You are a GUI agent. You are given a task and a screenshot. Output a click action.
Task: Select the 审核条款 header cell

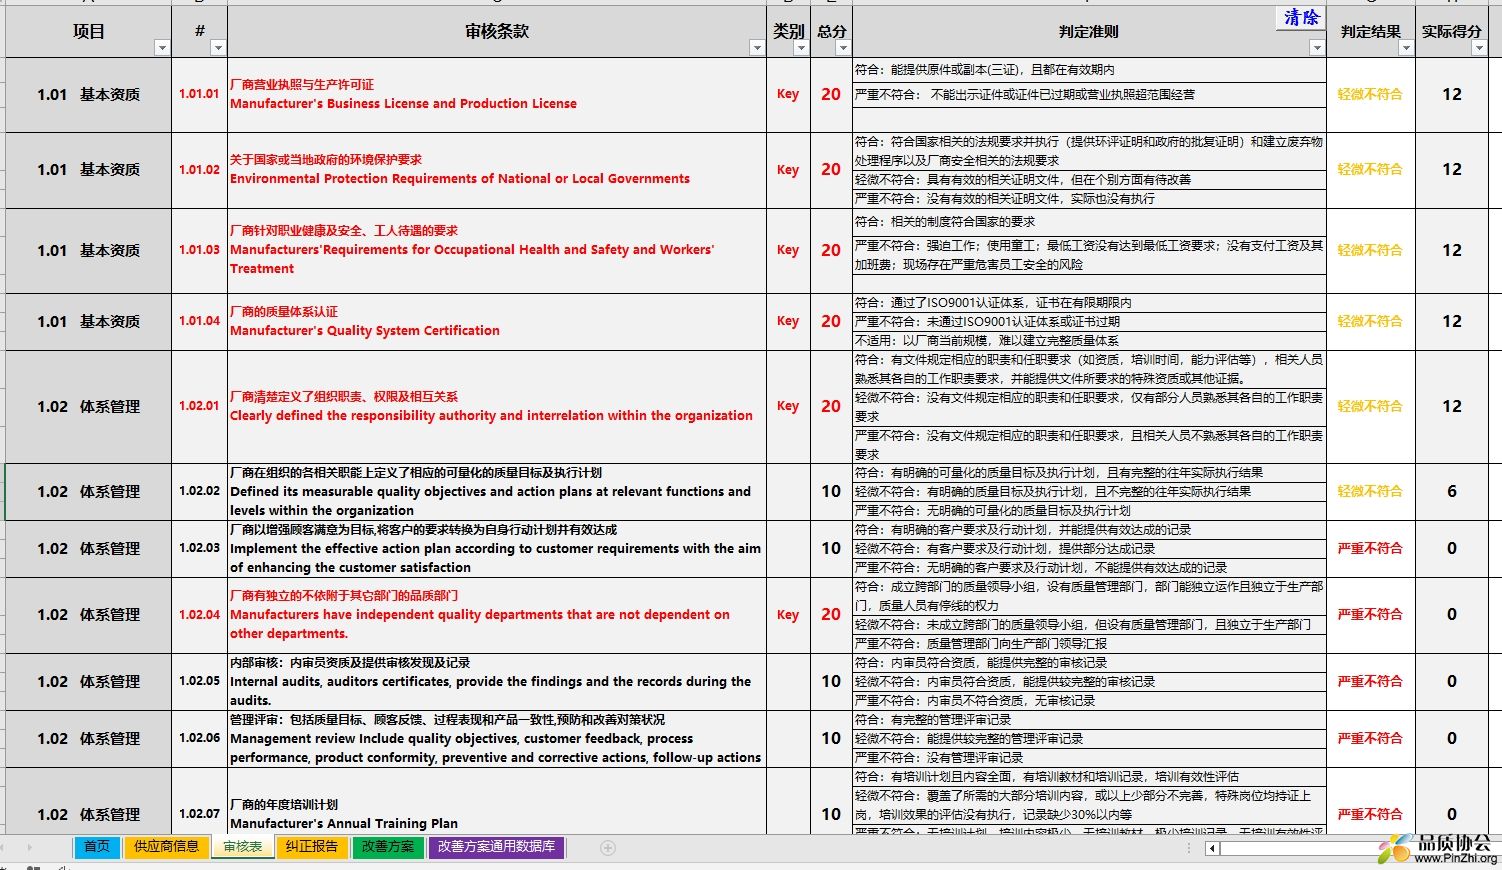497,32
